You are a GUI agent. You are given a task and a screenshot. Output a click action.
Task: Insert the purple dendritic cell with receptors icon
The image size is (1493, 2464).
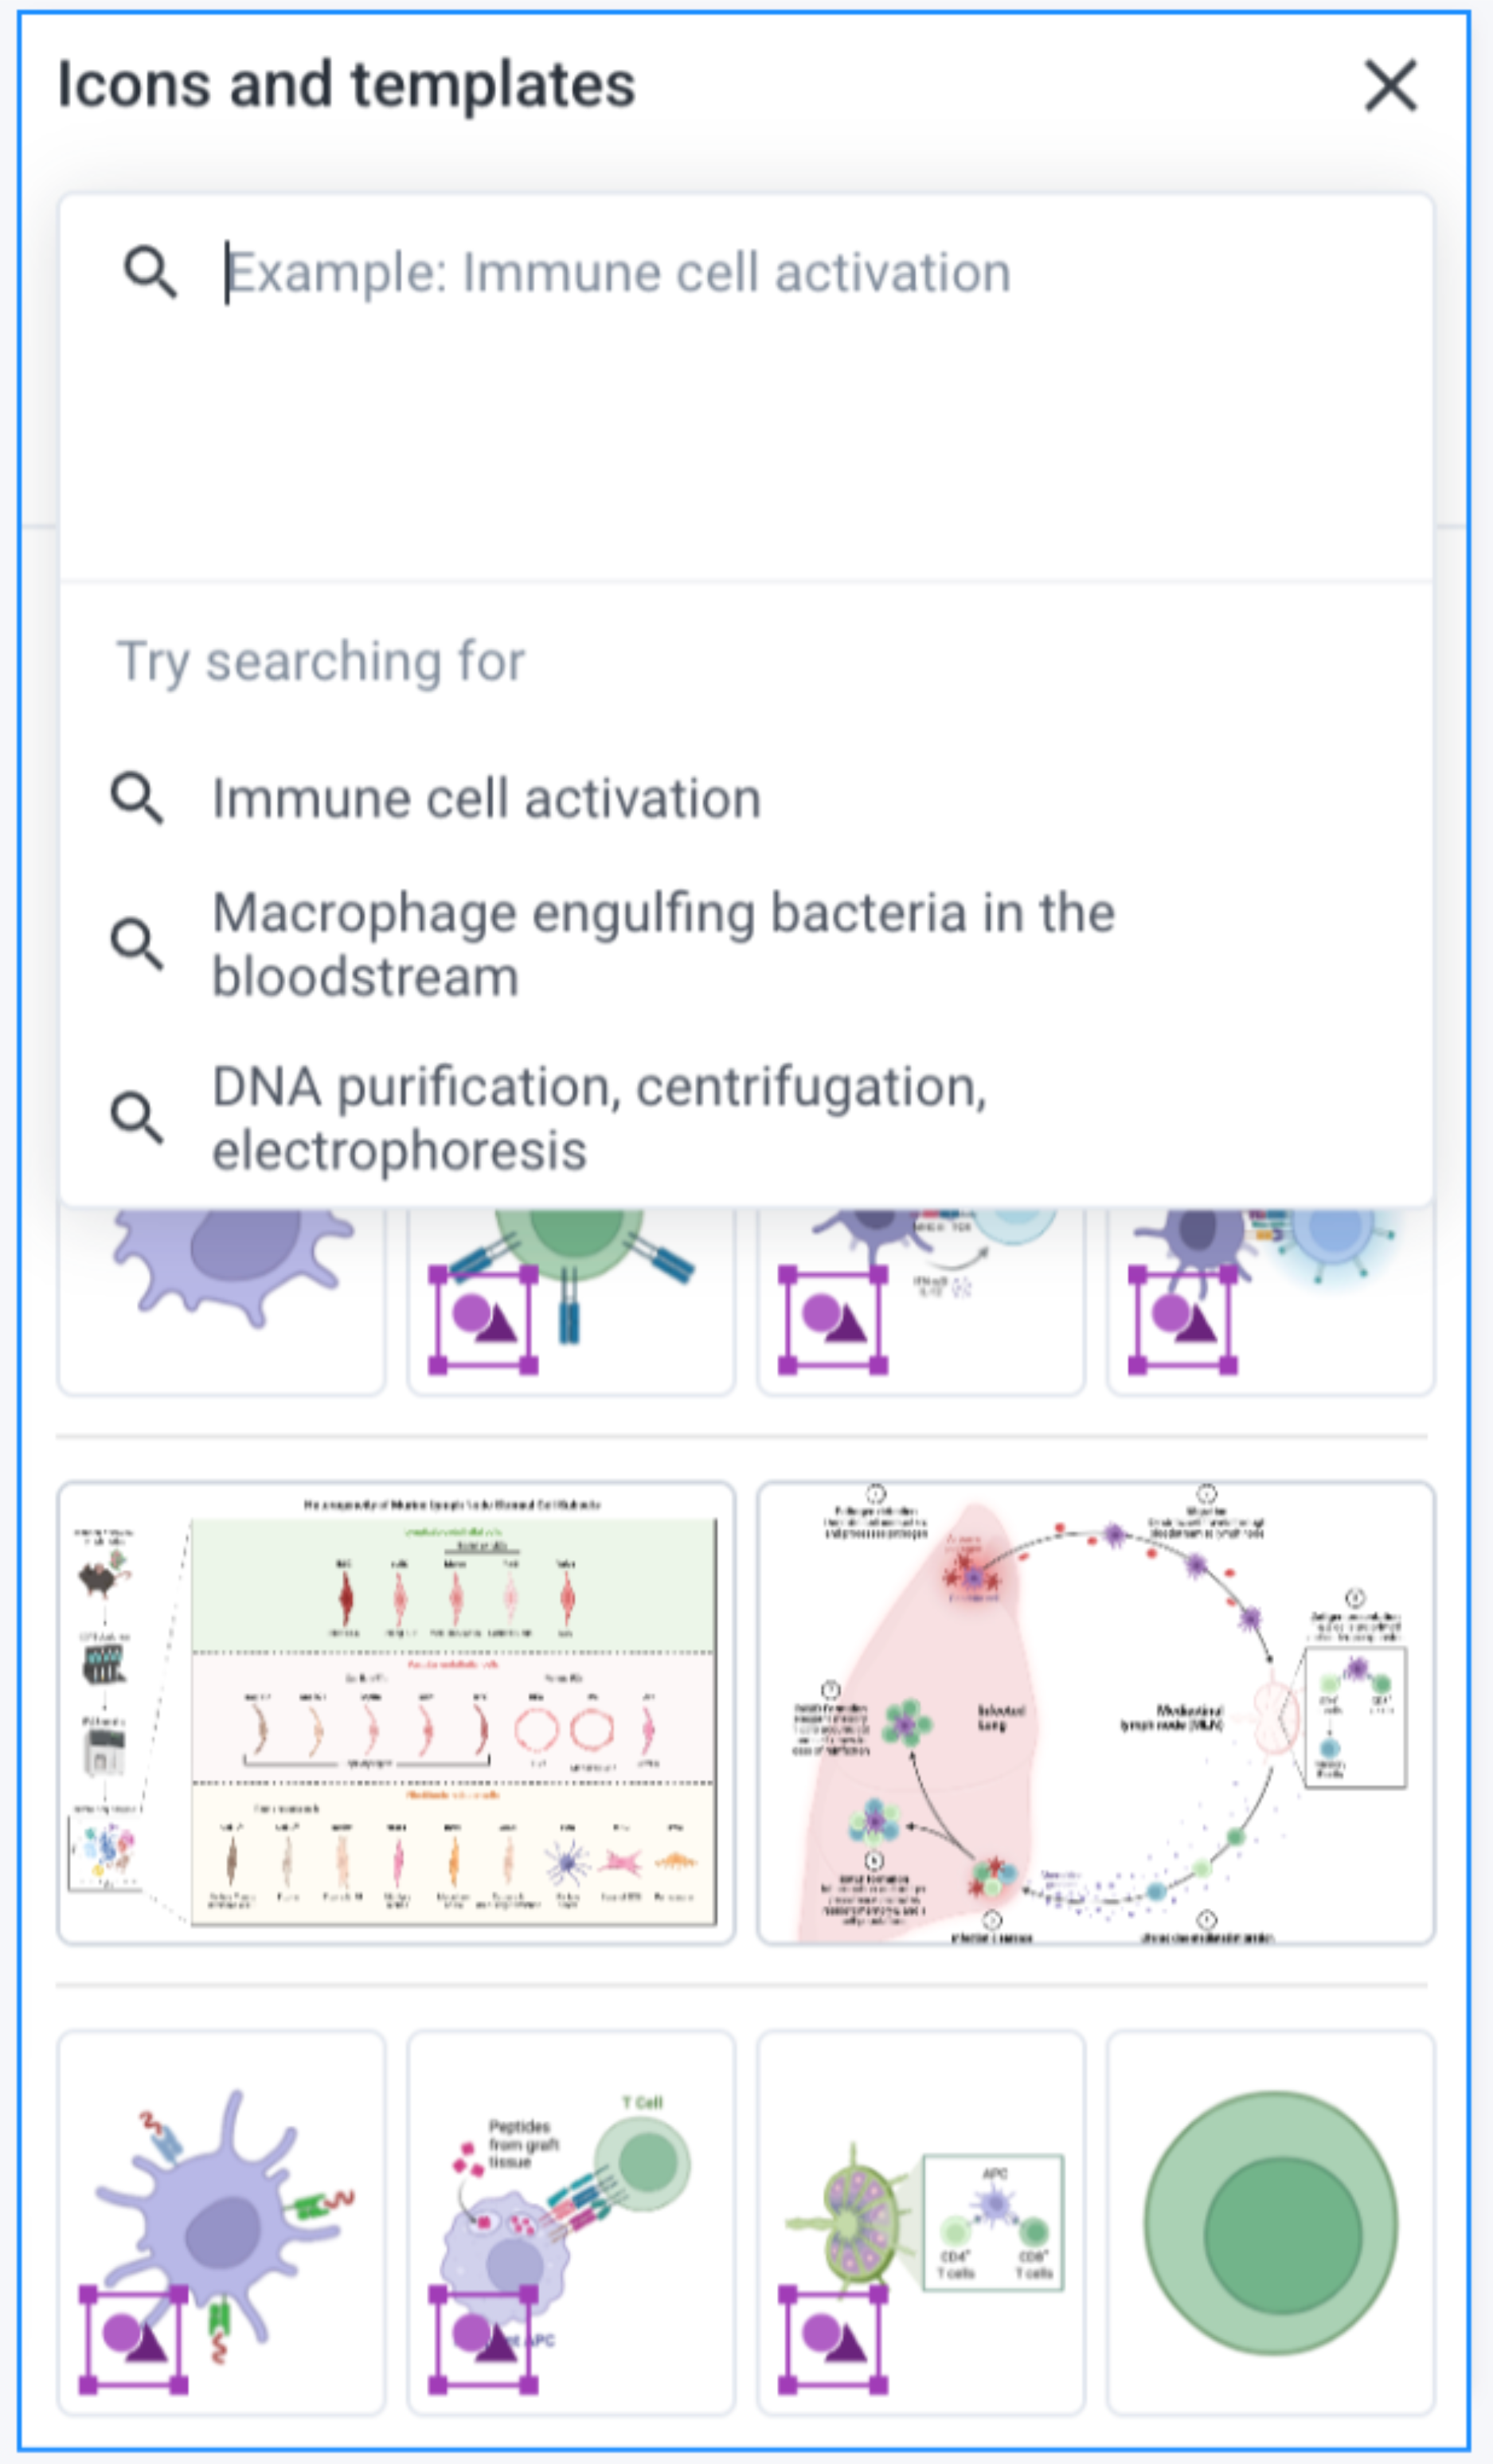point(221,2222)
